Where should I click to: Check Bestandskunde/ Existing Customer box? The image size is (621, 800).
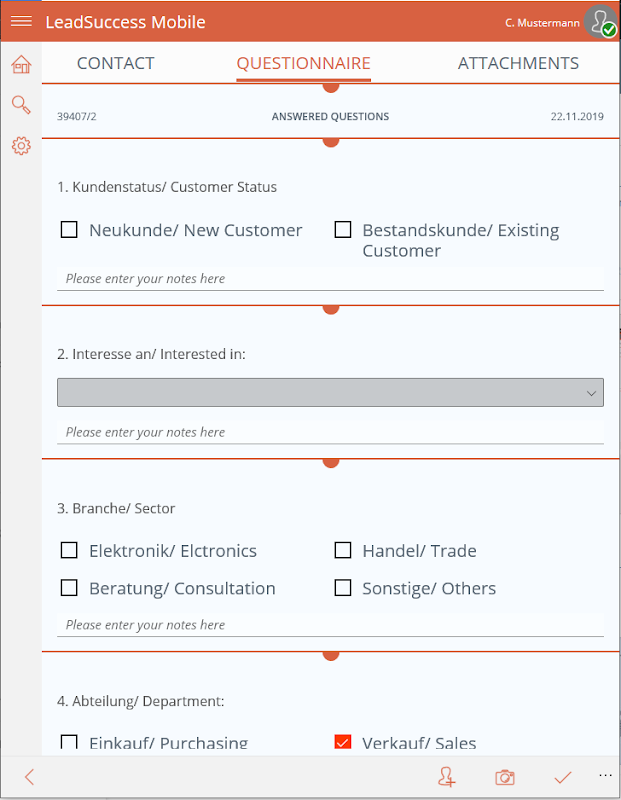coord(343,230)
